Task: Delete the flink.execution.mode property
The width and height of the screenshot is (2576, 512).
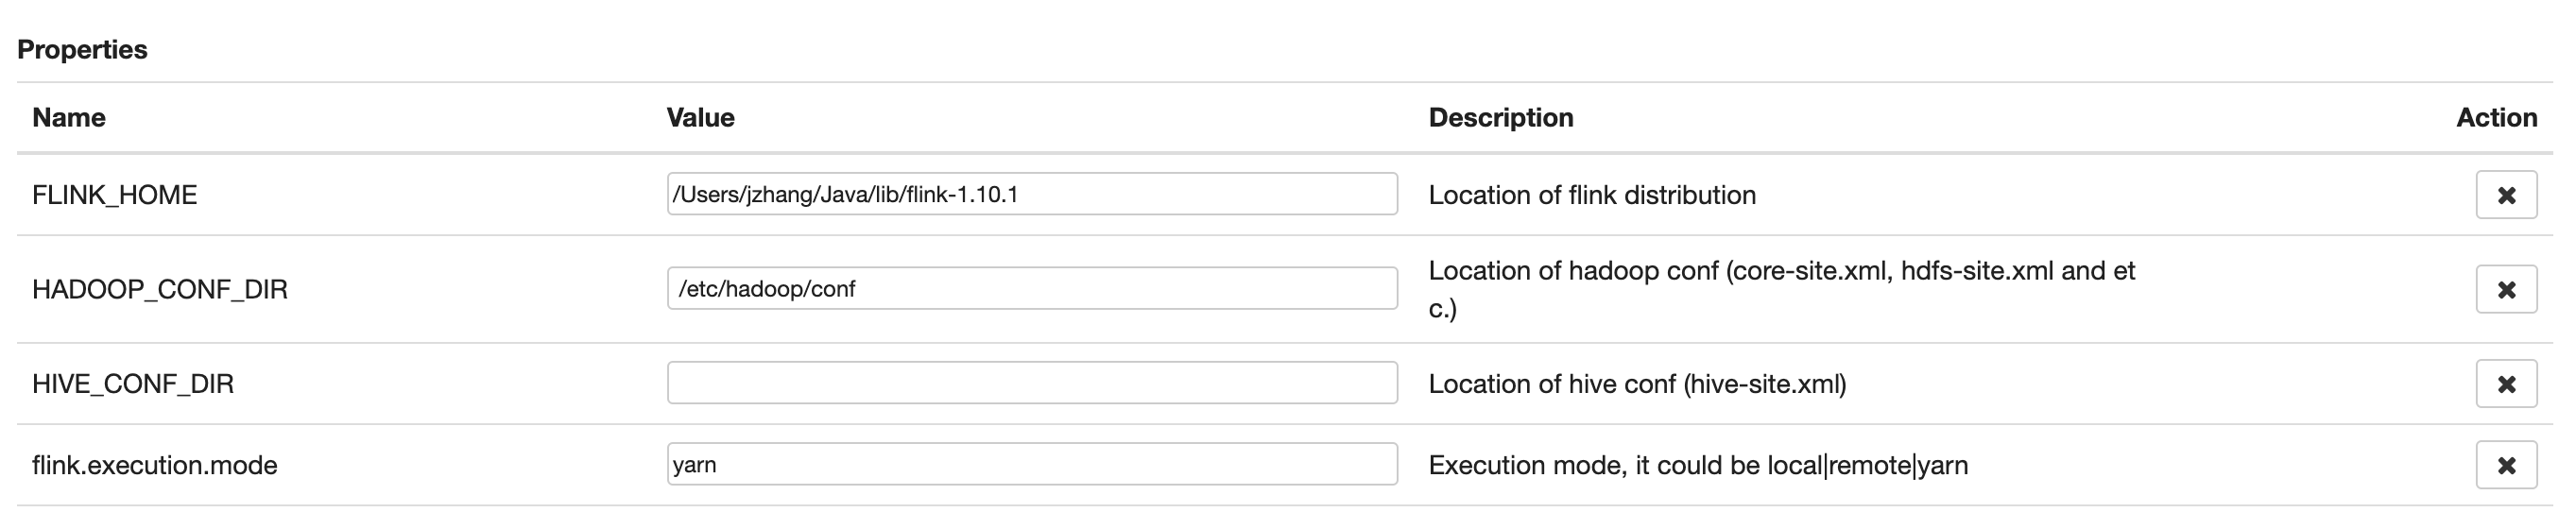Action: click(x=2505, y=465)
